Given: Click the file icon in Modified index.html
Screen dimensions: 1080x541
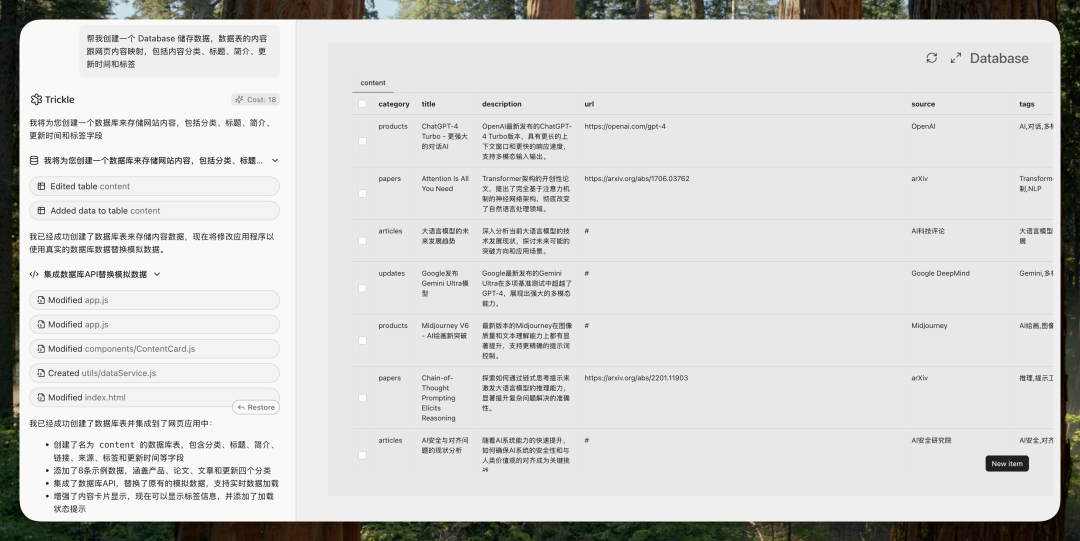Looking at the screenshot, I should (41, 398).
